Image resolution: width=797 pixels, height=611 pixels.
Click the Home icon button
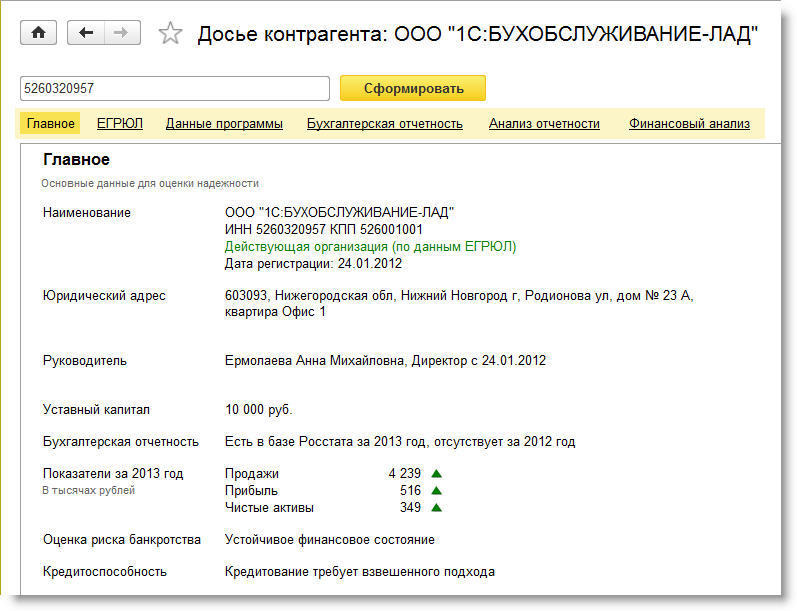39,33
